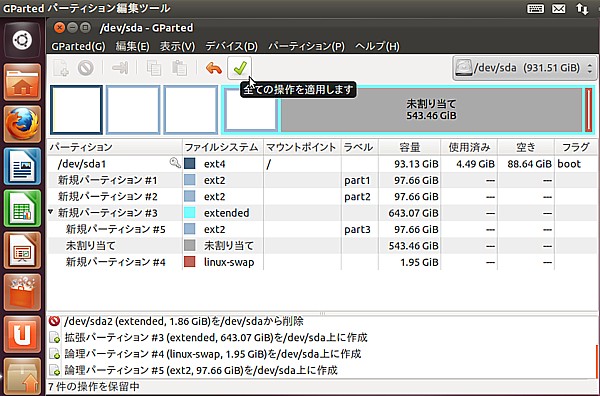This screenshot has width=600, height=396.
Task: Click the copy partition toolbar icon
Action: (154, 68)
